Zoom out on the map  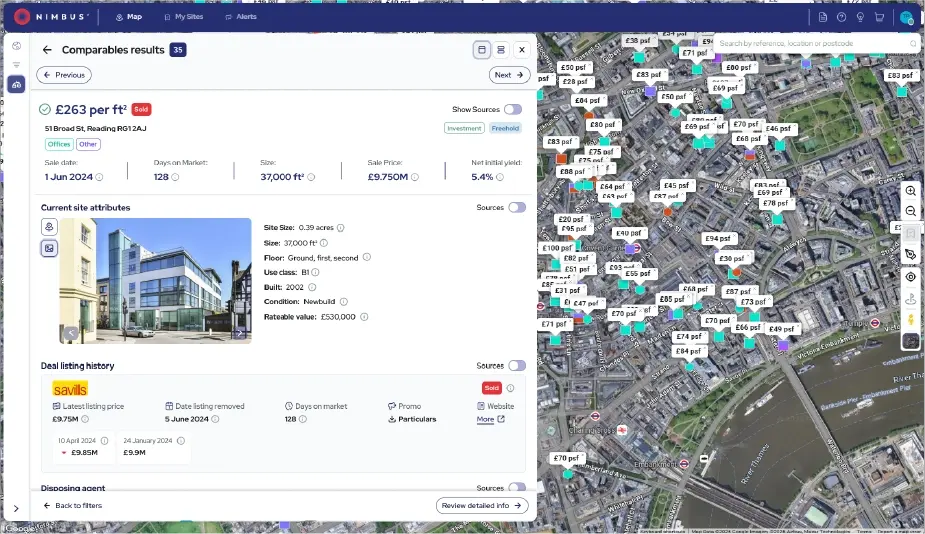(x=910, y=211)
